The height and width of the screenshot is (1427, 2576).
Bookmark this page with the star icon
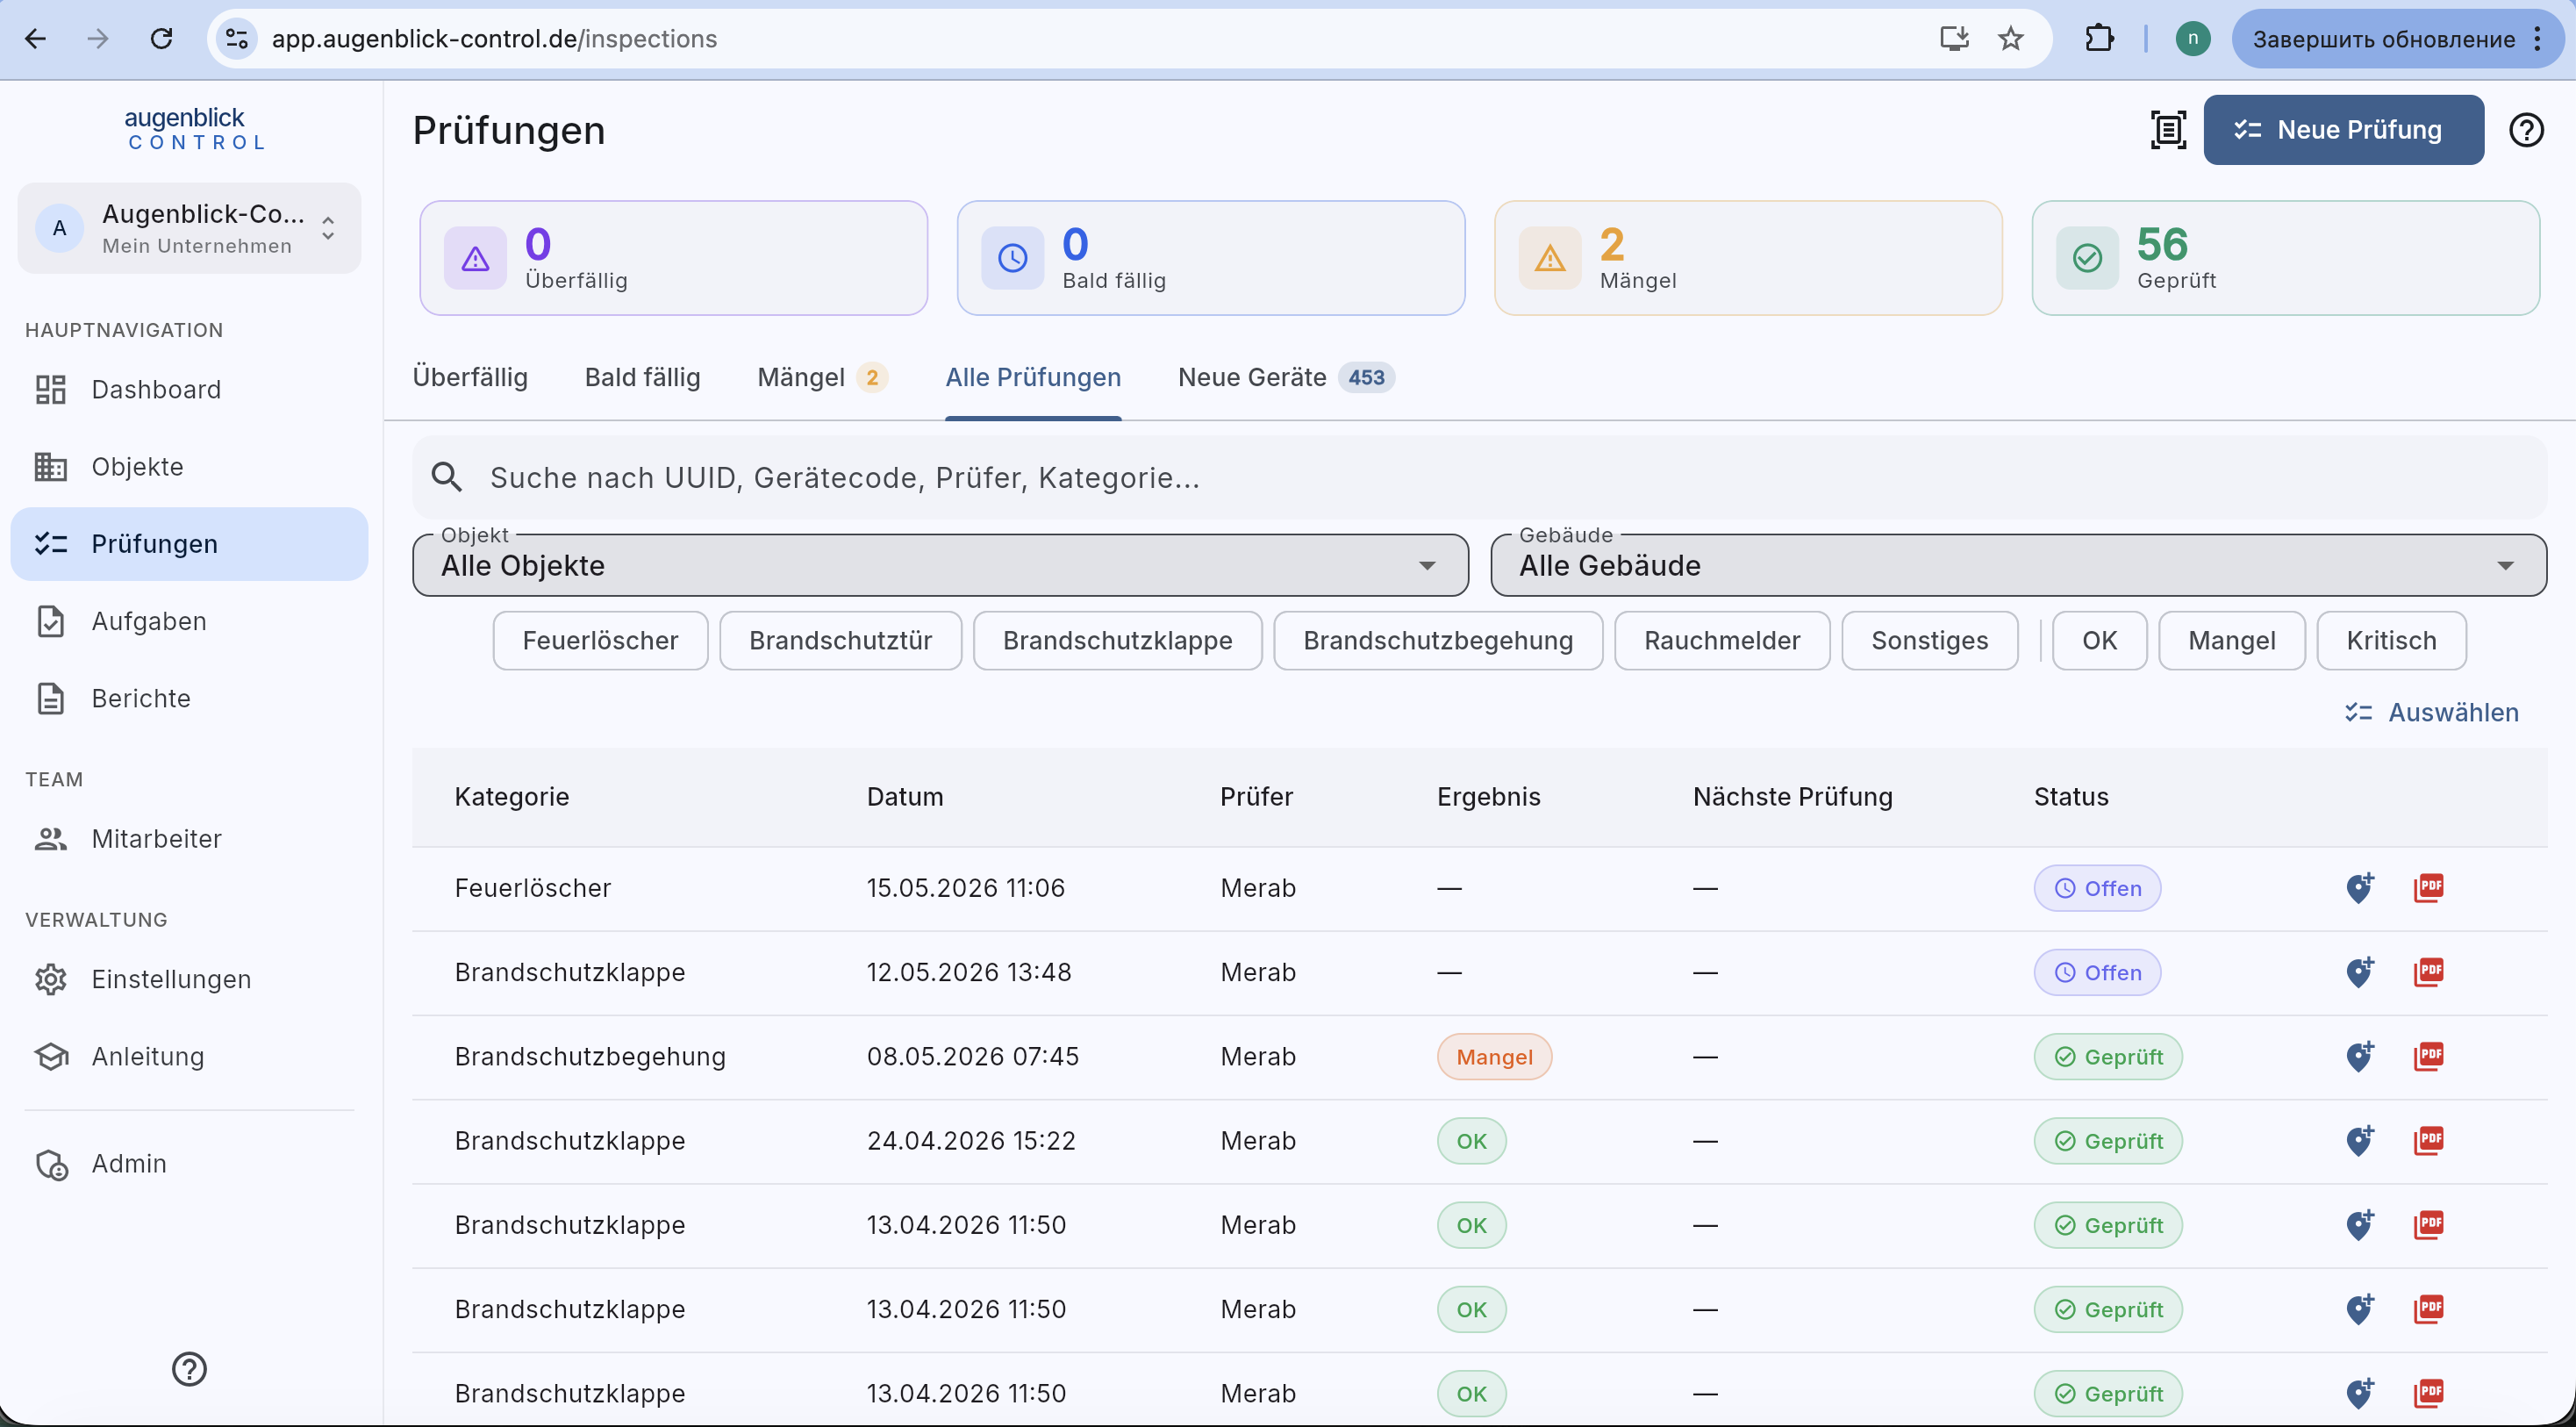coord(2011,39)
